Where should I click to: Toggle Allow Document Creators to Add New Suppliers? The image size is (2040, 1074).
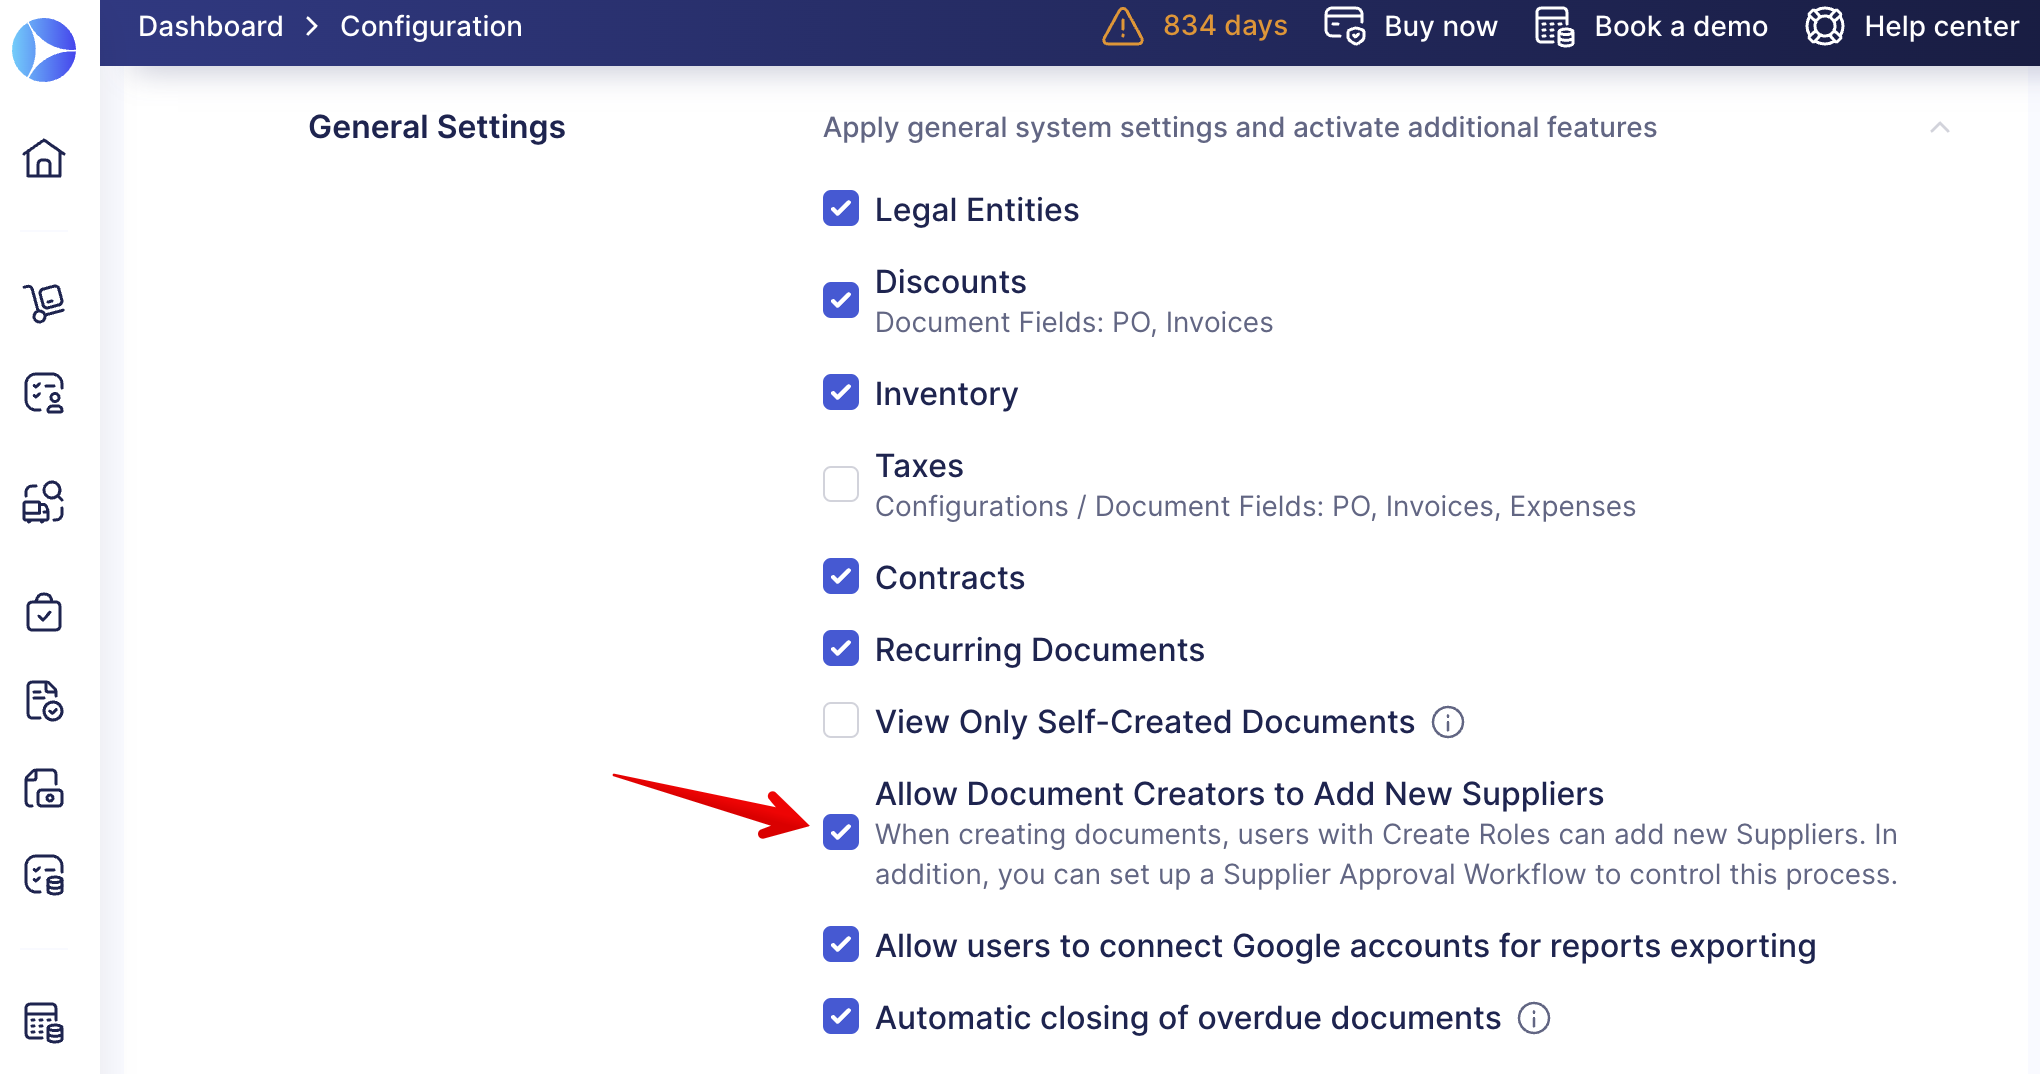tap(841, 832)
